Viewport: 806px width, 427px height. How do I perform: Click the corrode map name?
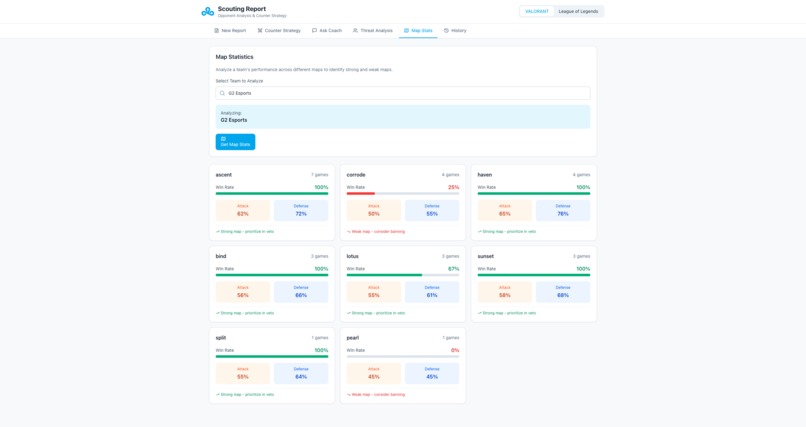(x=356, y=175)
